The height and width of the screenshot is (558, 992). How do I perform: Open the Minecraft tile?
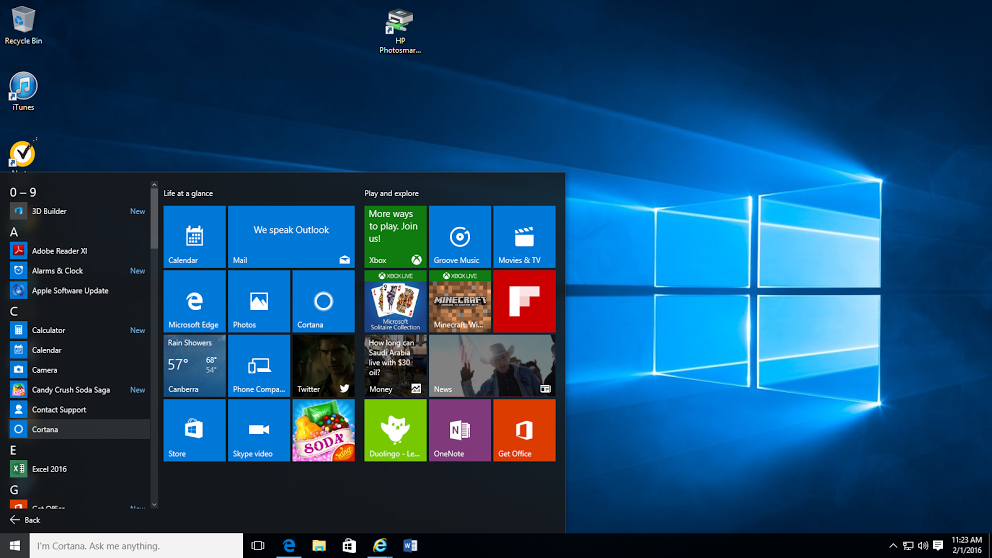pyautogui.click(x=460, y=301)
